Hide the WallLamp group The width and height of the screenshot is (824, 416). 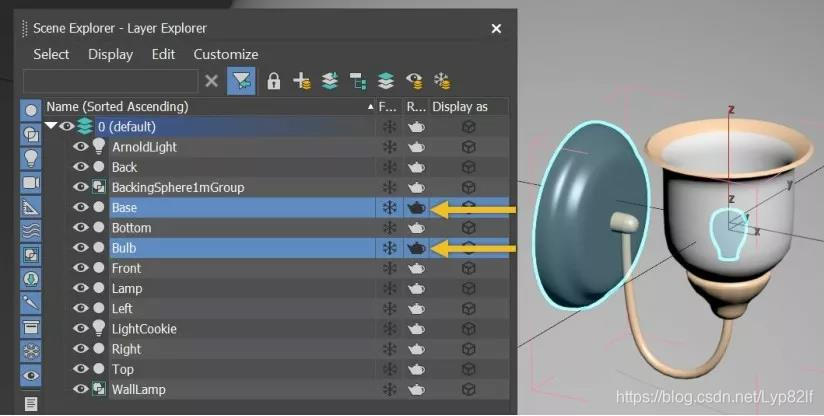point(80,389)
